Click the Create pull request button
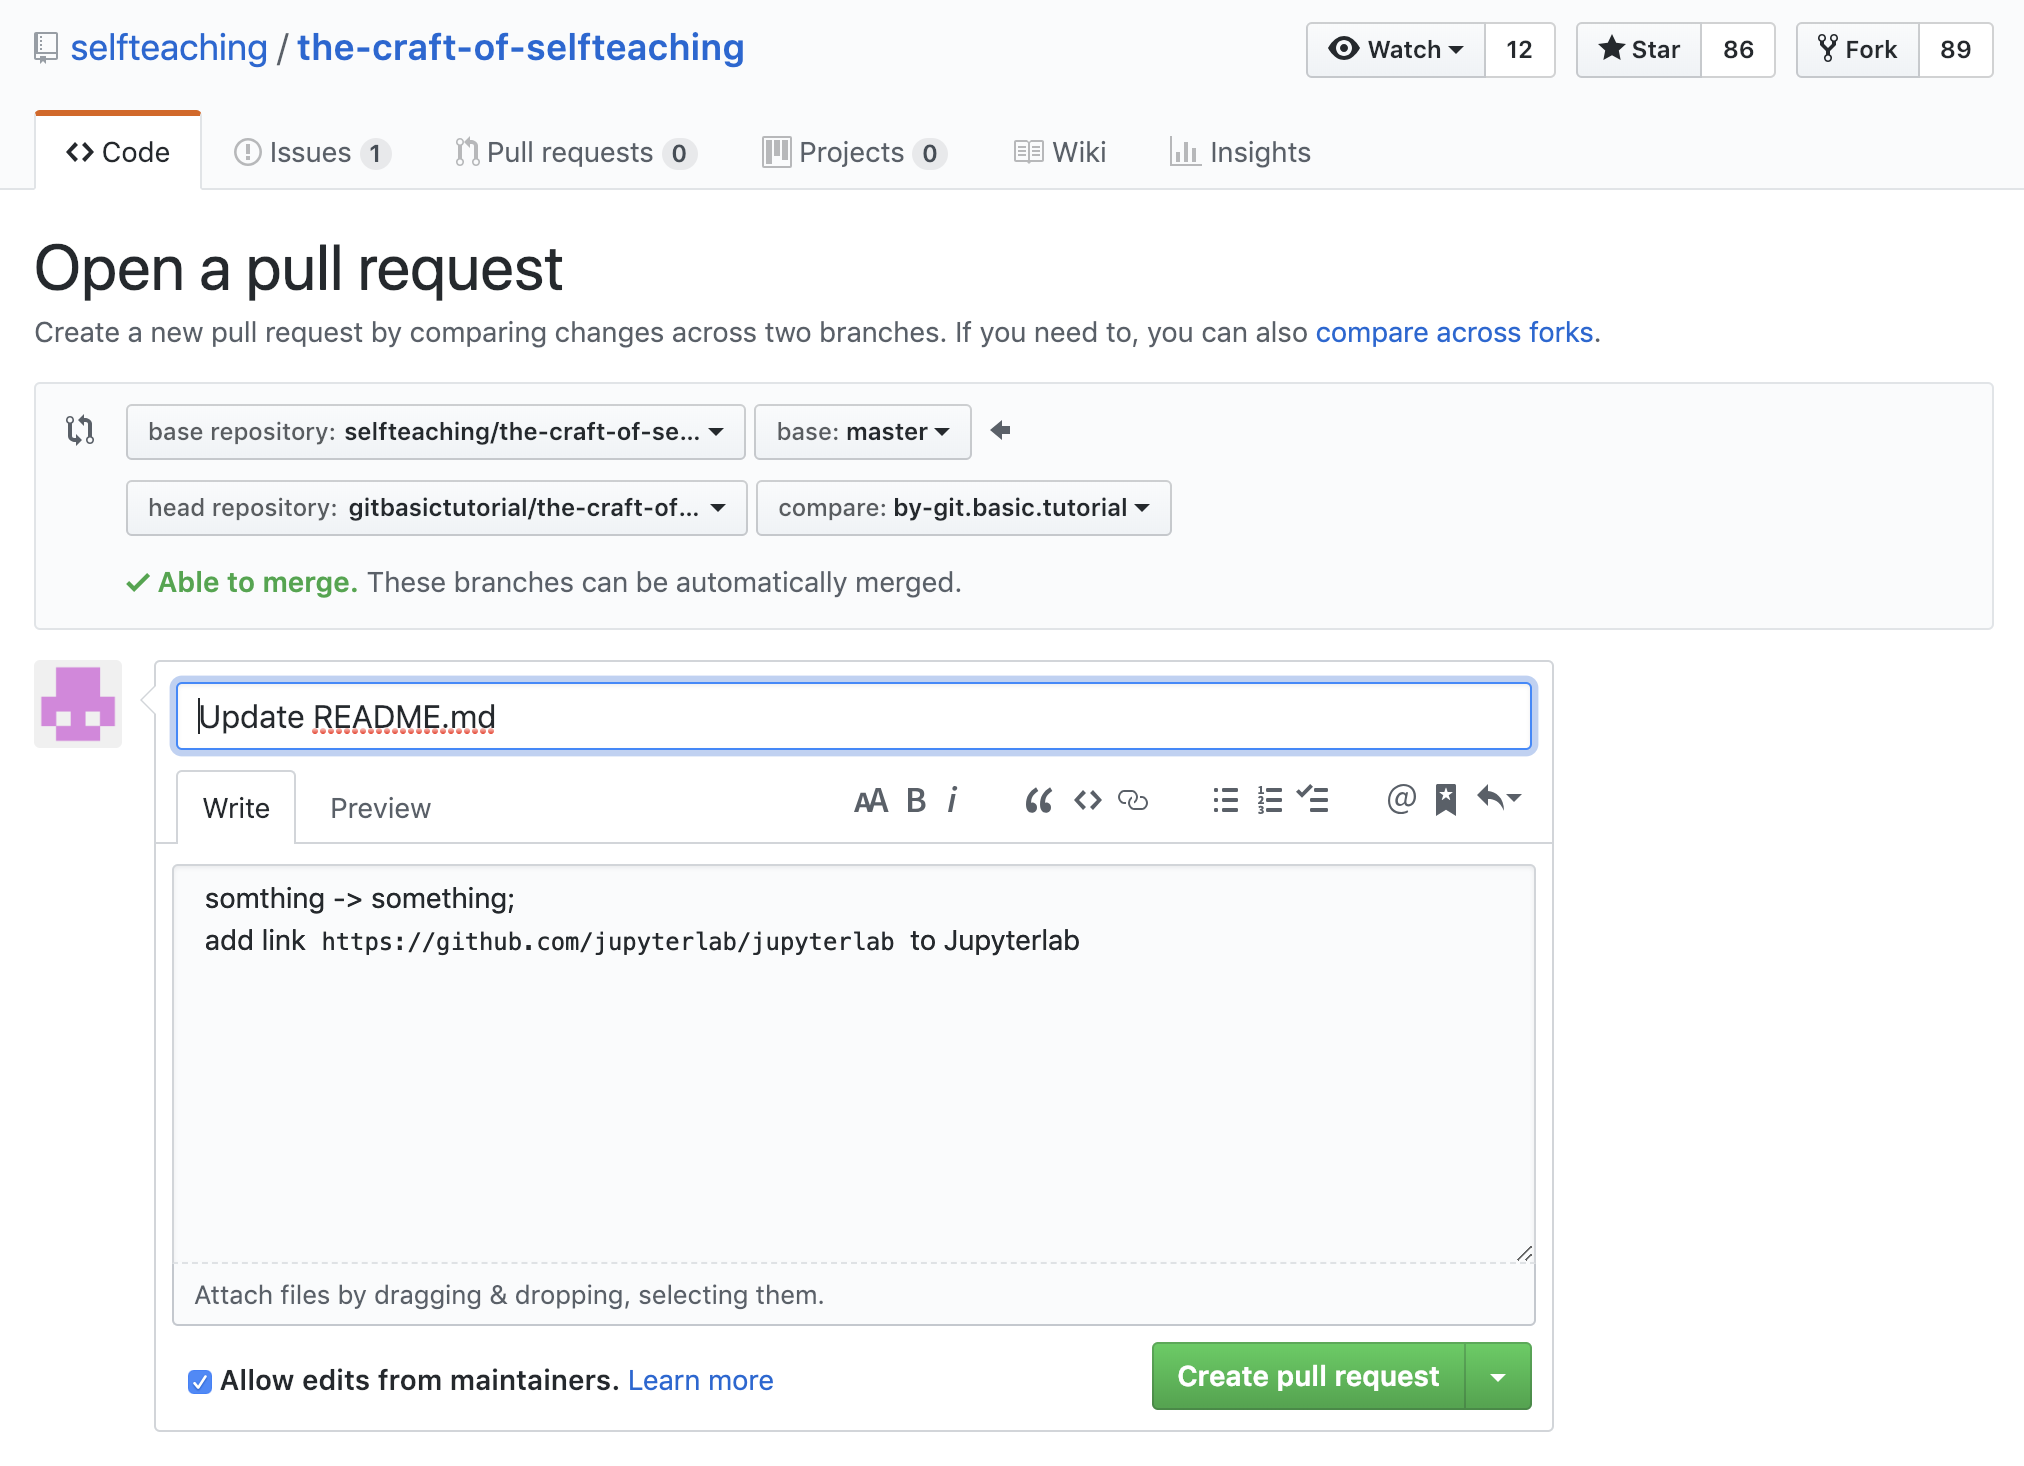Screen dimensions: 2024x1466 tap(1308, 1377)
